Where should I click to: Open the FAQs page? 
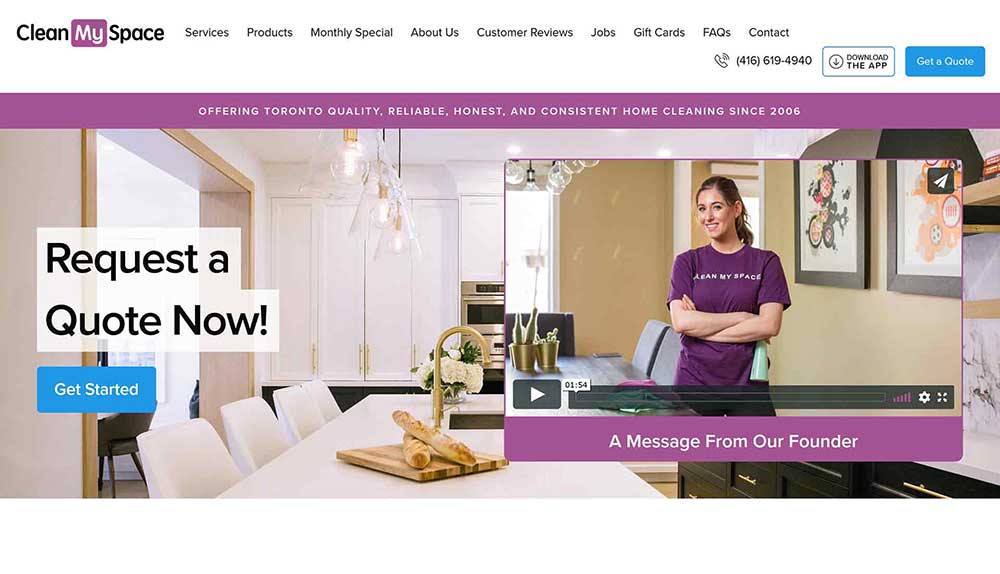717,33
